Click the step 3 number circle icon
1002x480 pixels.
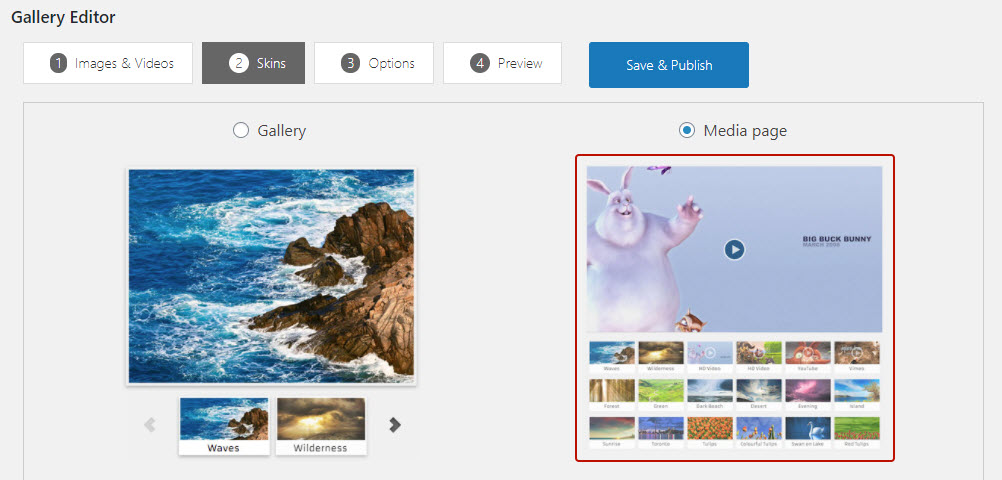350,63
